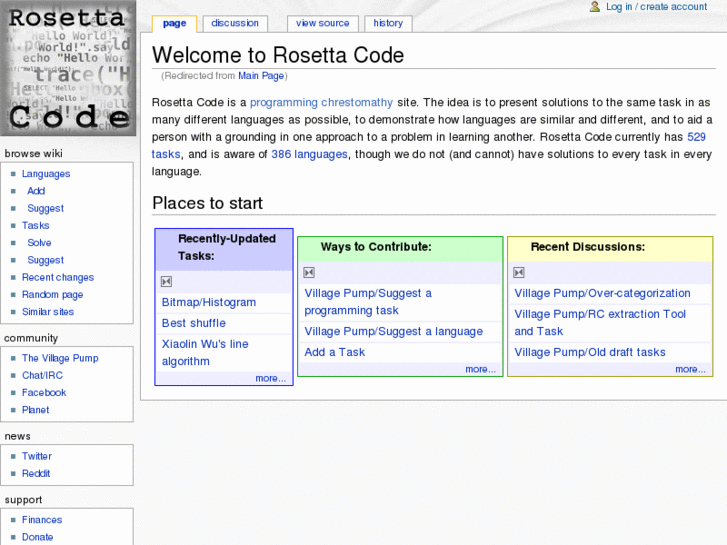Collapse the Ways to Contribute box icon
The image size is (727, 545).
(309, 273)
